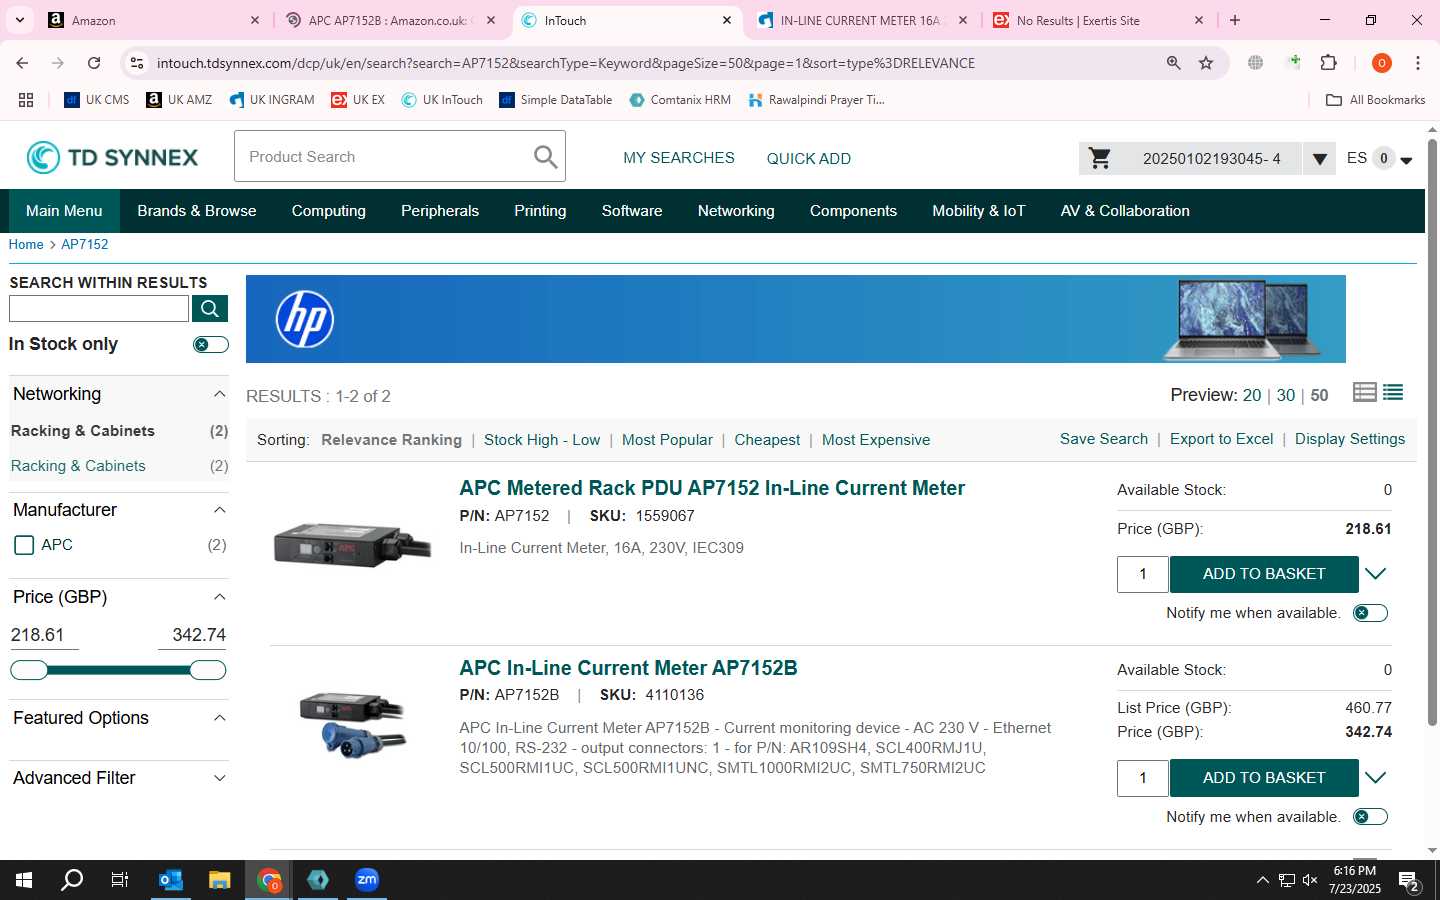Open the Computing menu
This screenshot has width=1440, height=900.
pos(329,211)
